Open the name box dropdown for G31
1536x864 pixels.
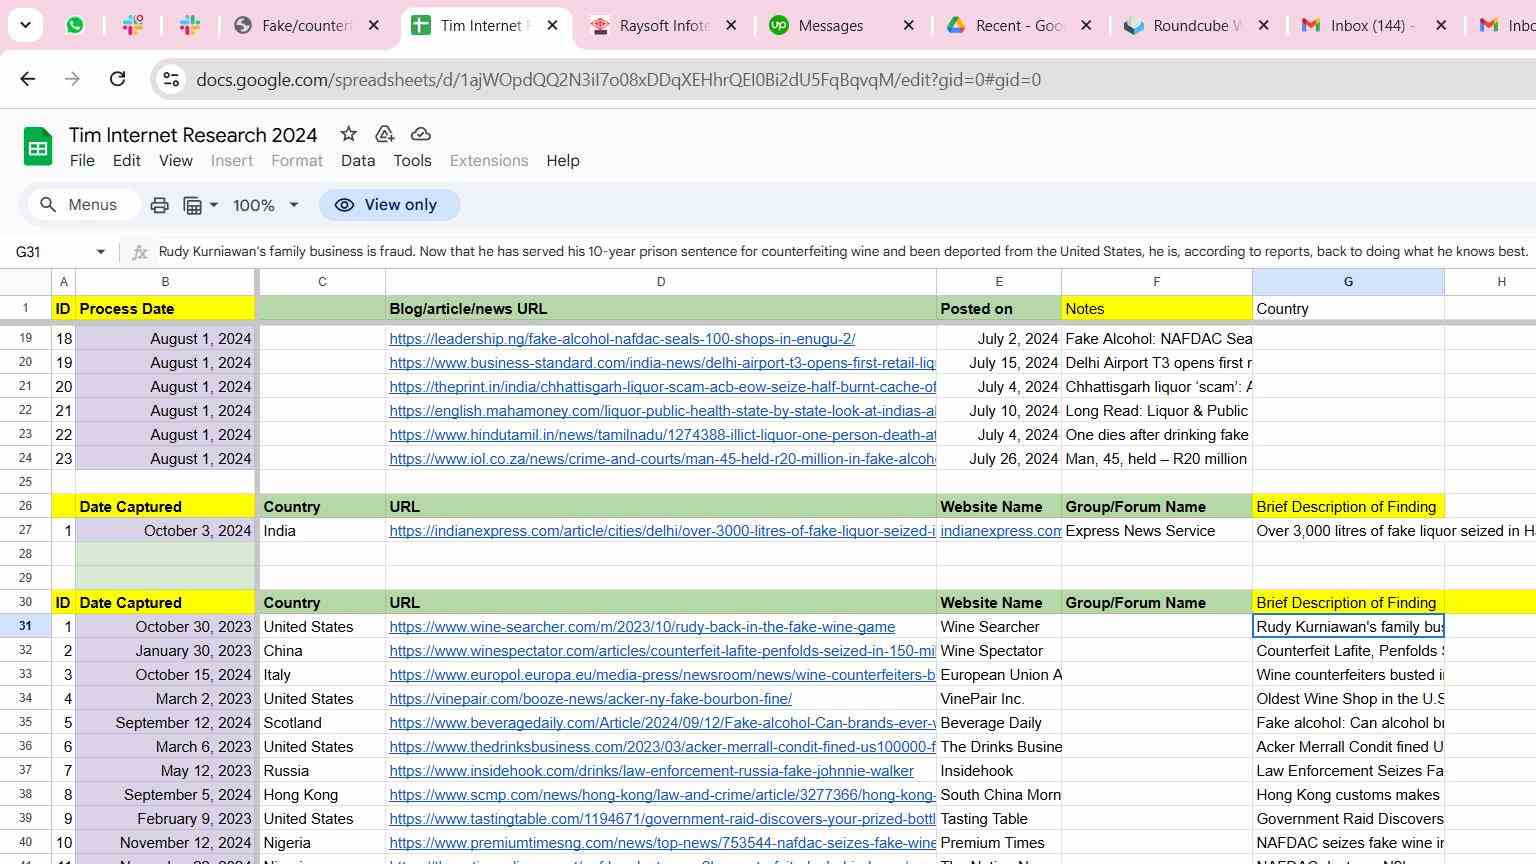100,252
